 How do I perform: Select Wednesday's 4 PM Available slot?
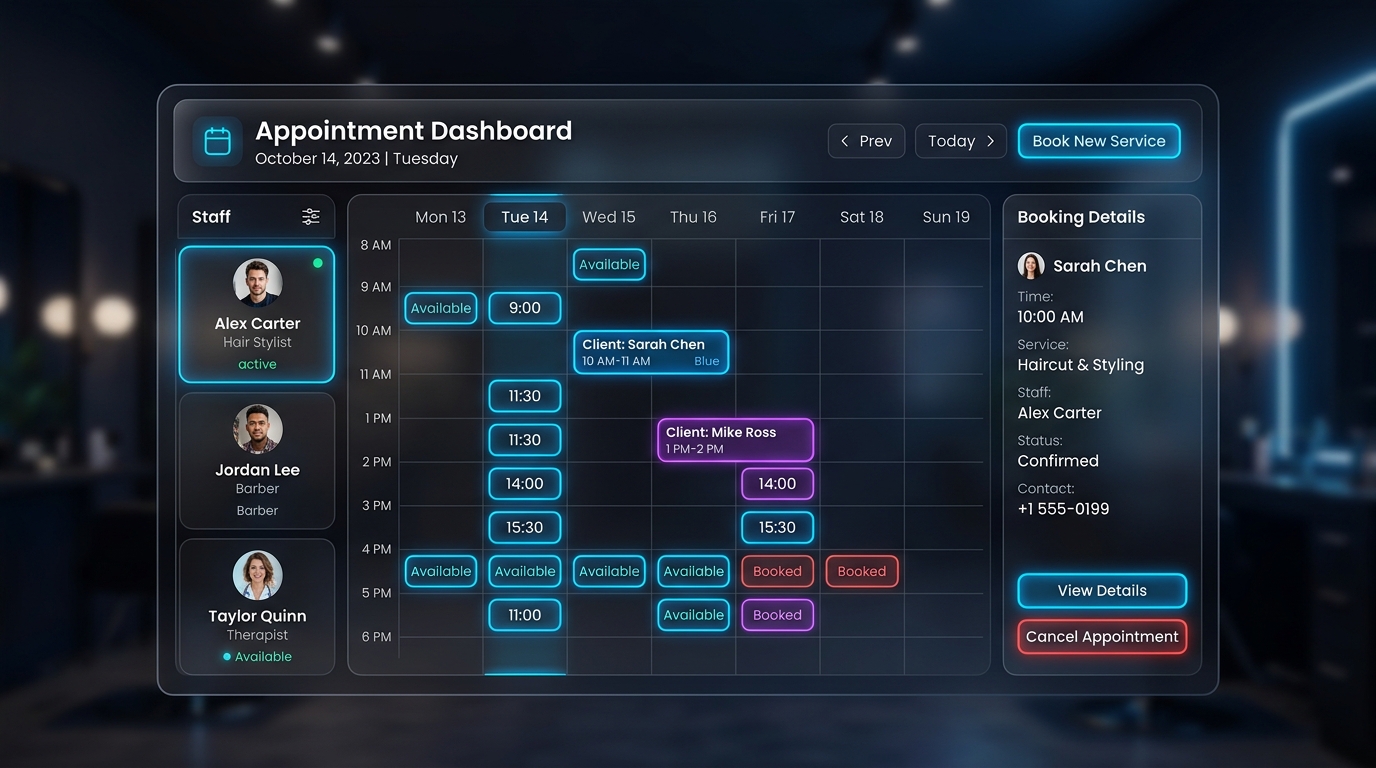click(609, 572)
